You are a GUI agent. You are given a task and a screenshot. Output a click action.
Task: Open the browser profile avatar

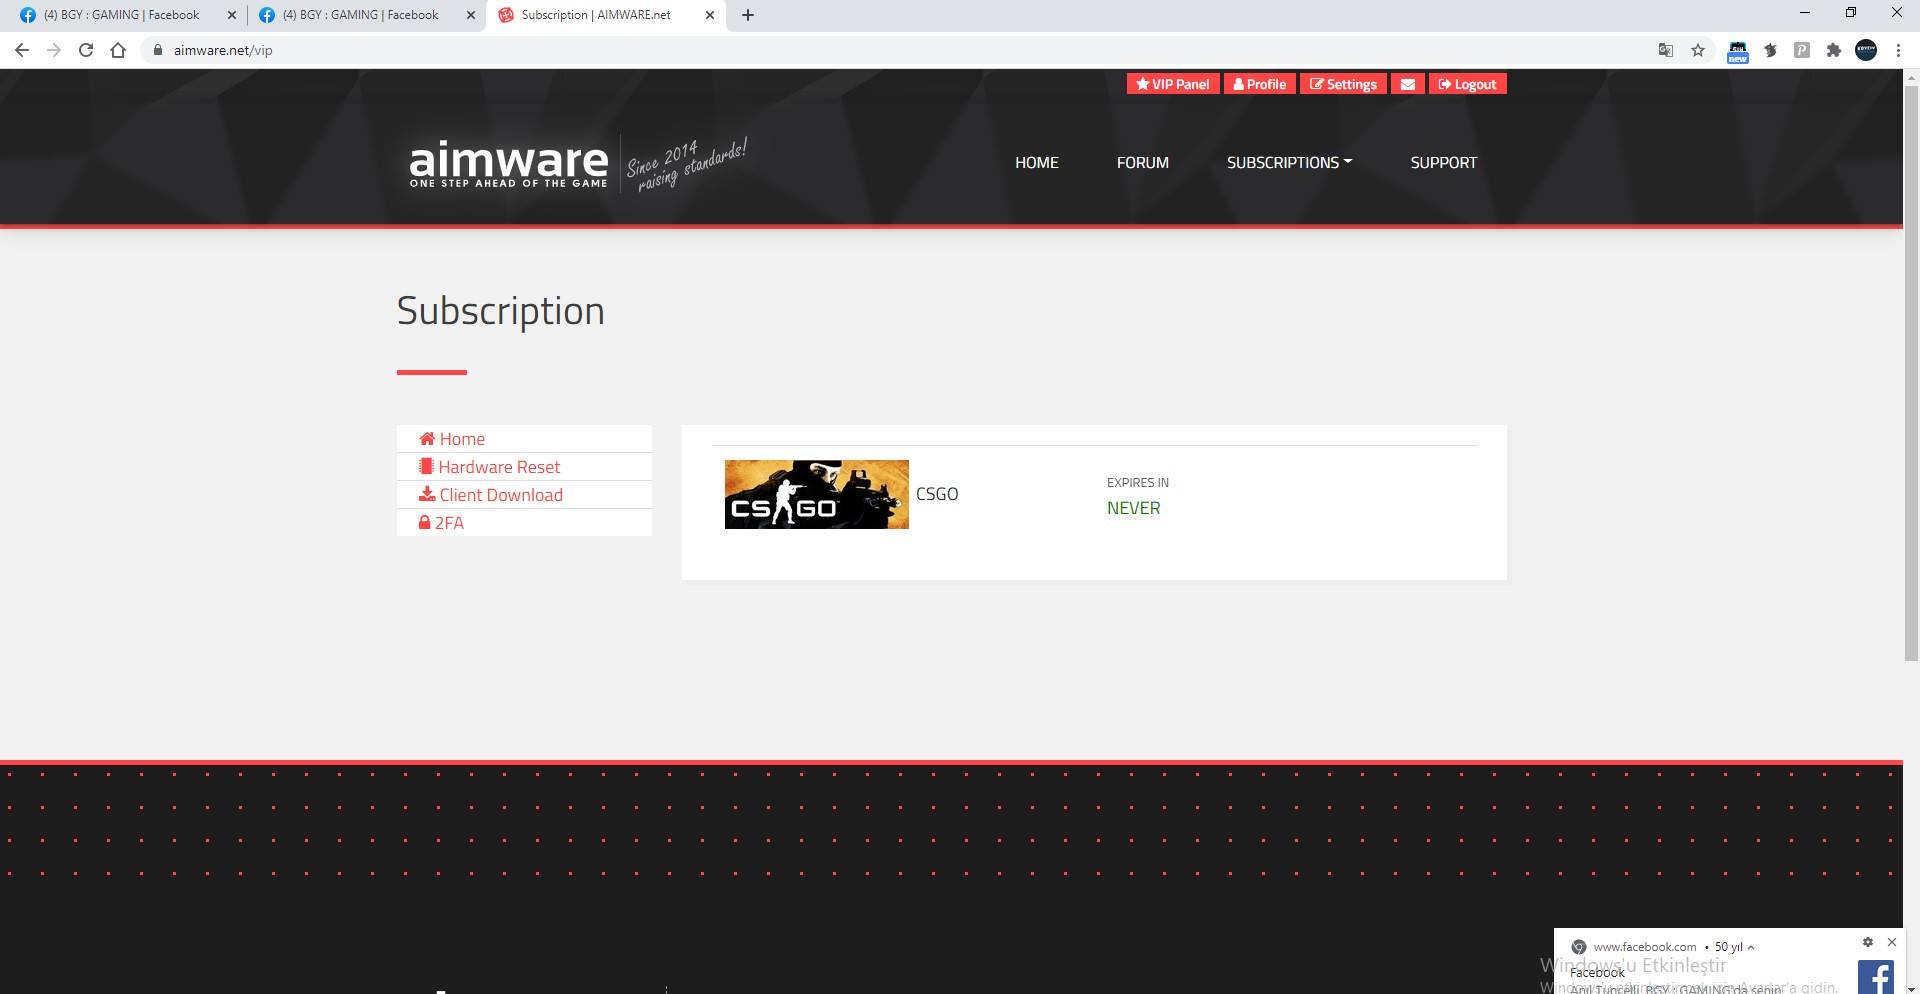tap(1866, 50)
